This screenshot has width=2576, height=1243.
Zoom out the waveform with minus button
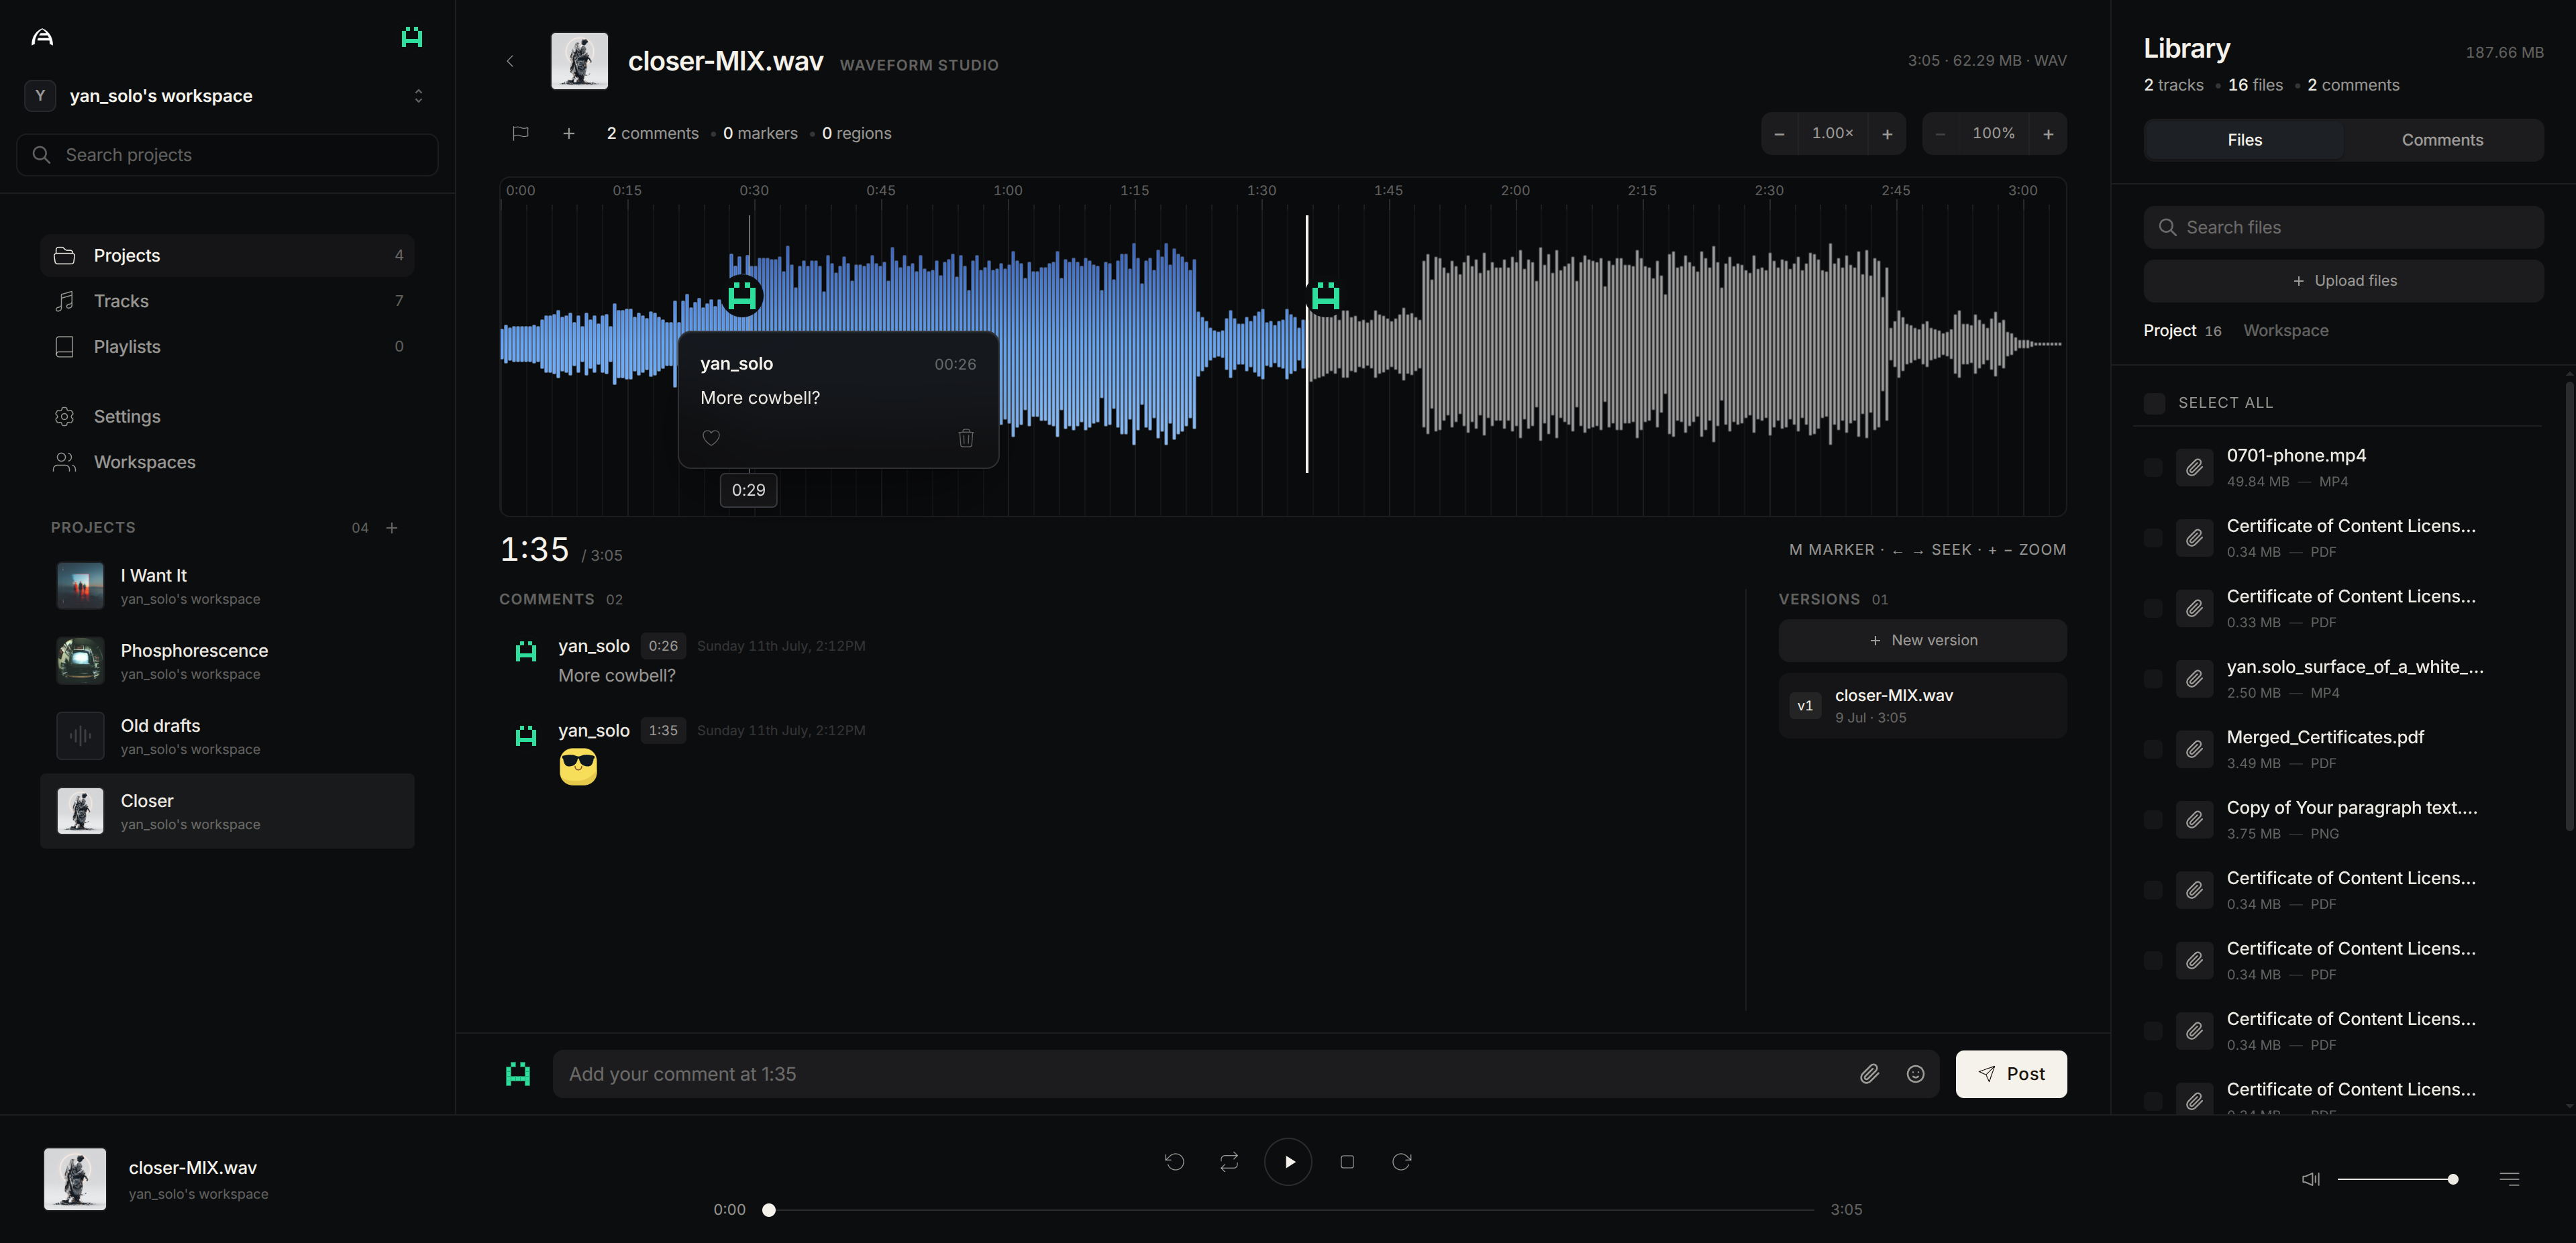tap(1940, 134)
